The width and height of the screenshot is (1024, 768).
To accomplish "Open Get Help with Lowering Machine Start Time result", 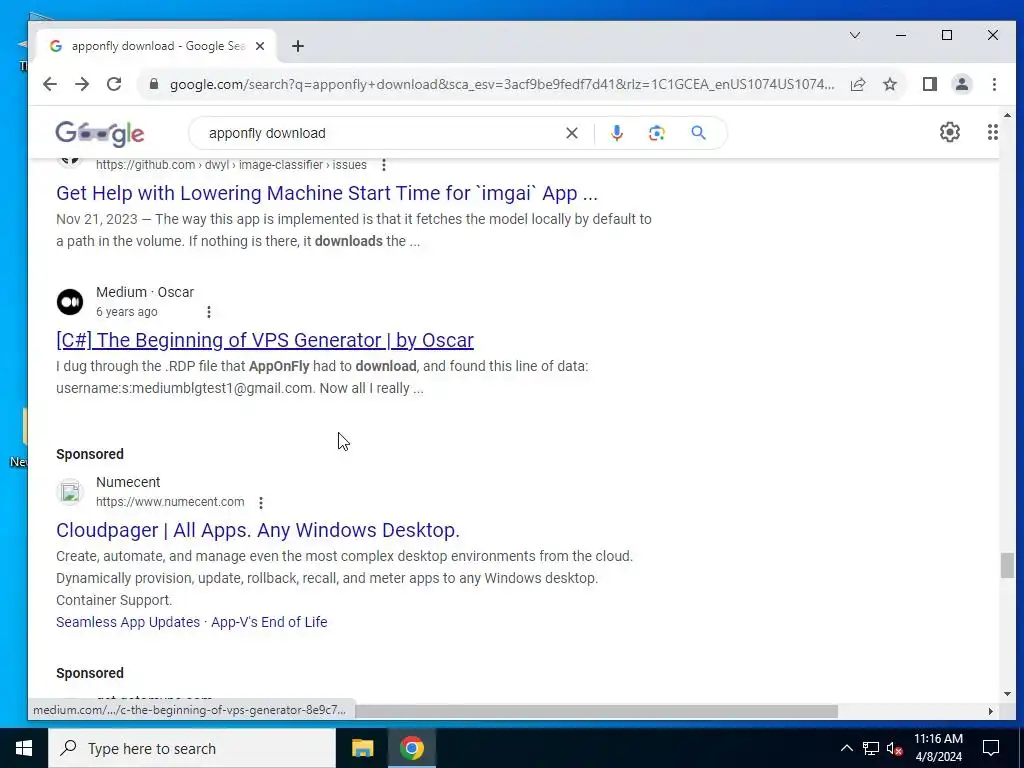I will [327, 193].
